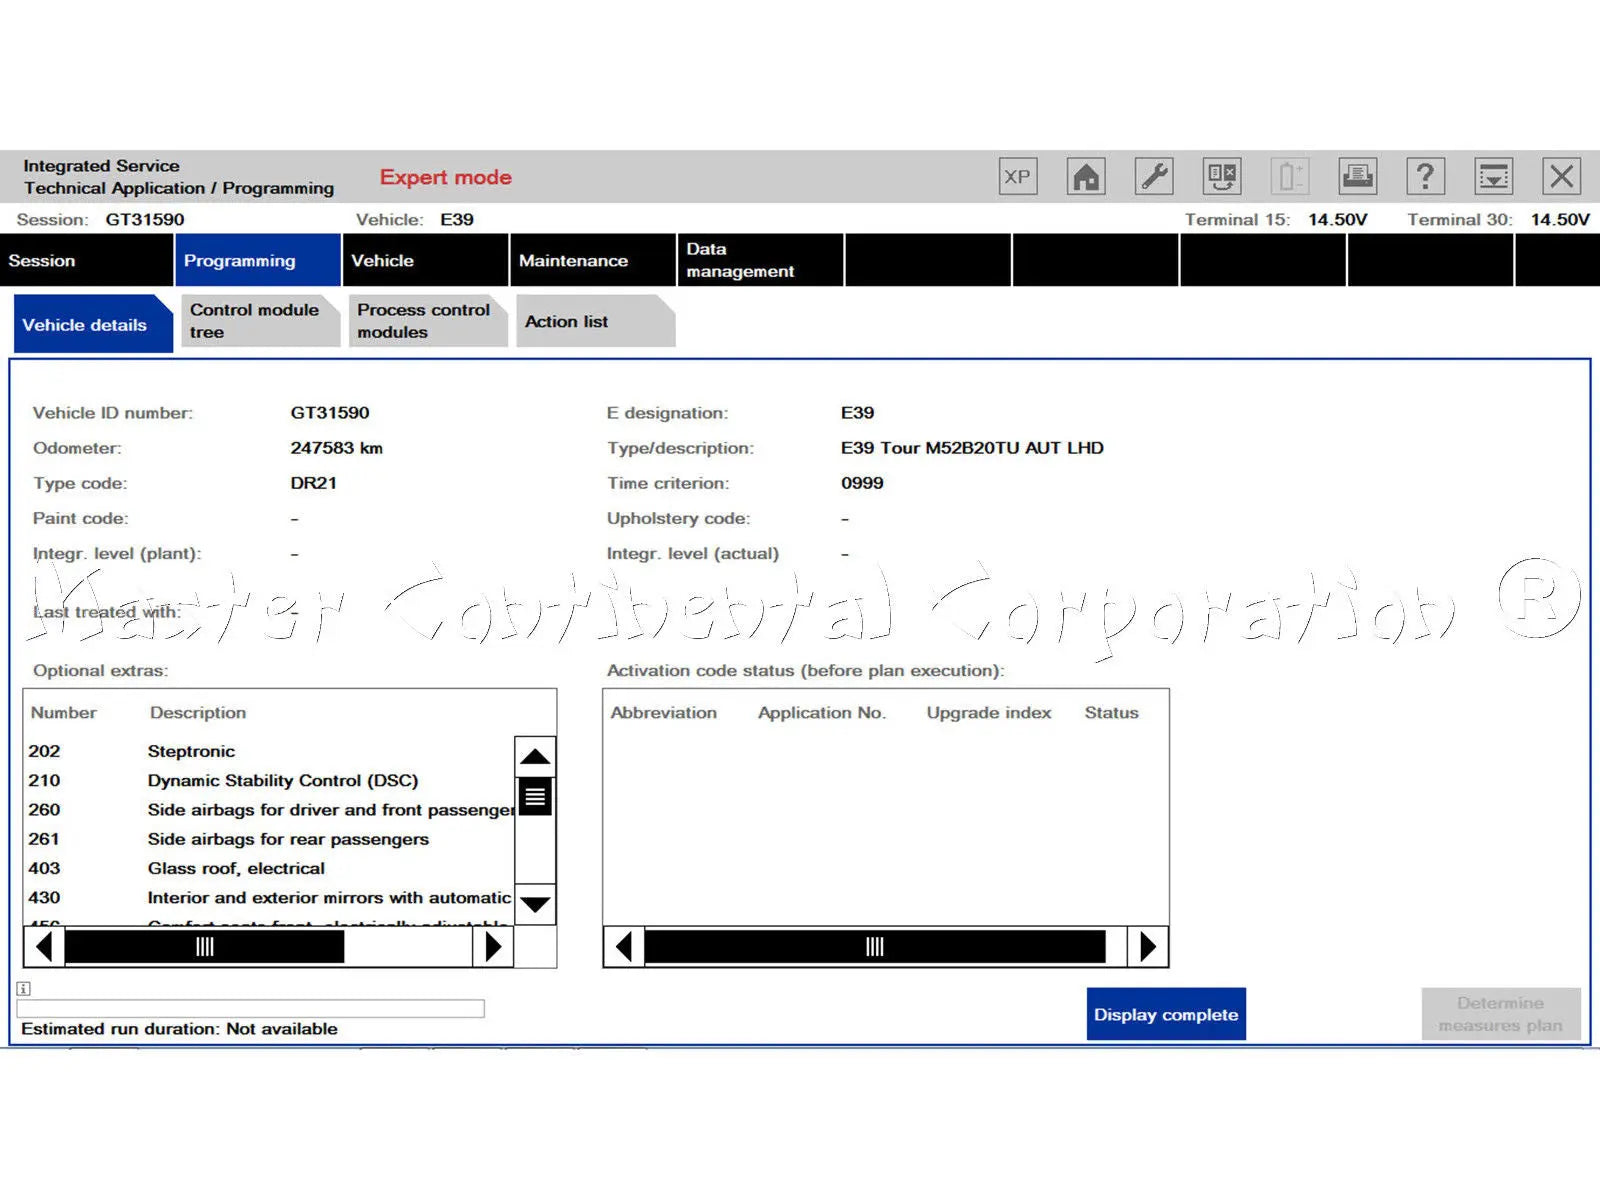Click the connection manager icon
The width and height of the screenshot is (1600, 1200).
pos(1221,176)
